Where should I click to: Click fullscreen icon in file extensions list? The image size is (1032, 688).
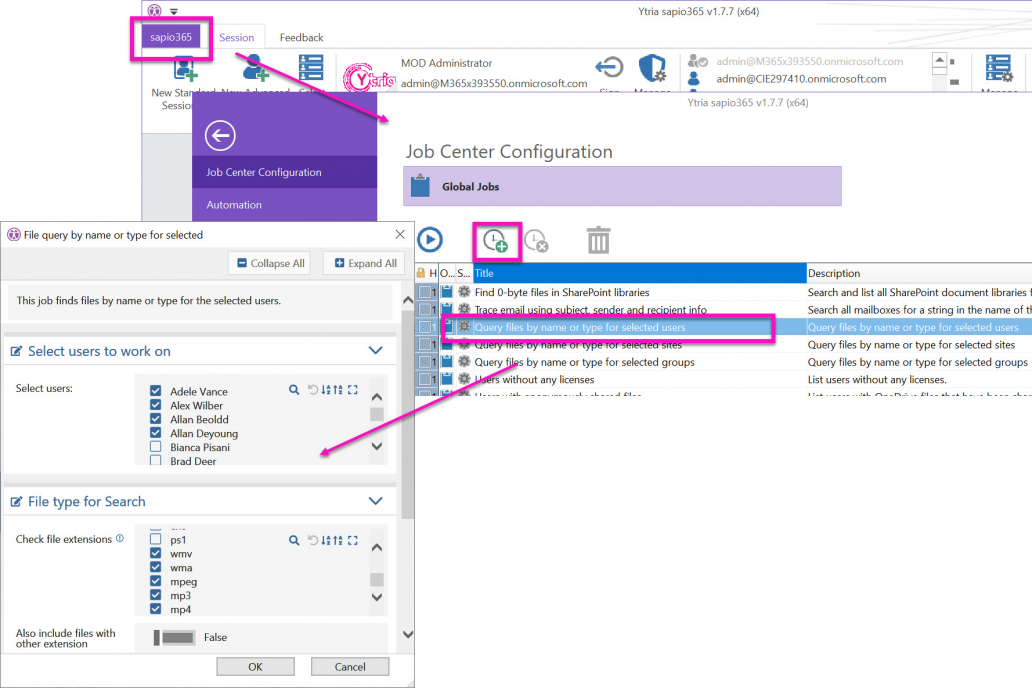[353, 541]
